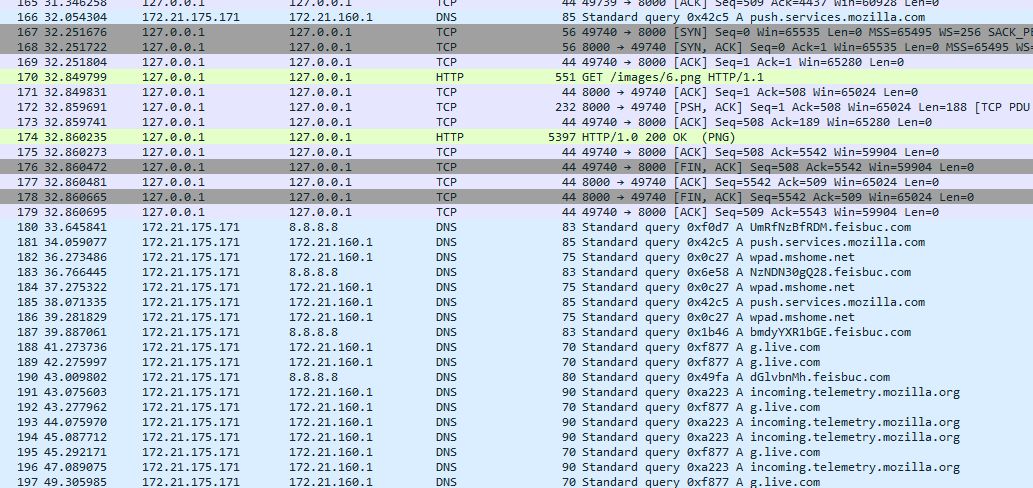This screenshot has height=488, width=1033.
Task: Click packet 184 wpad.mshome.net query
Action: pos(516,287)
